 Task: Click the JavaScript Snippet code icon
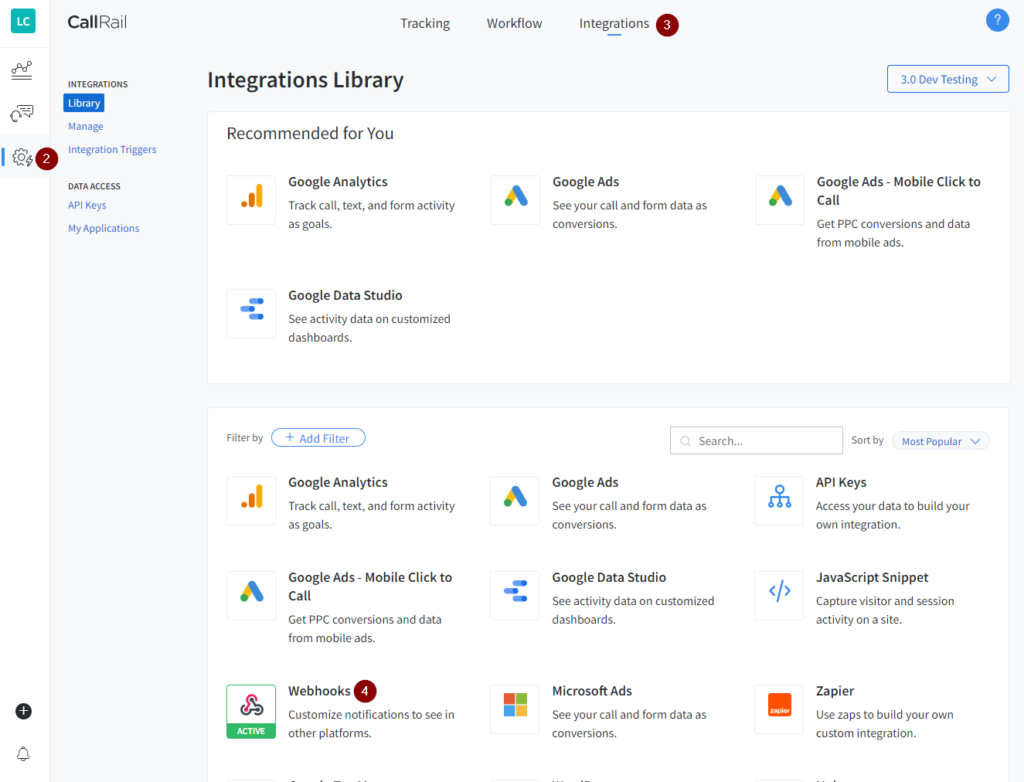point(779,595)
